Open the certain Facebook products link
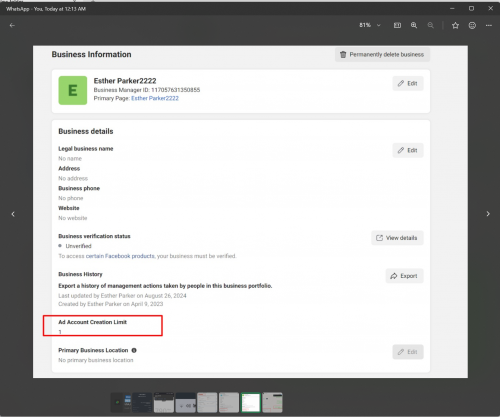 [120, 256]
